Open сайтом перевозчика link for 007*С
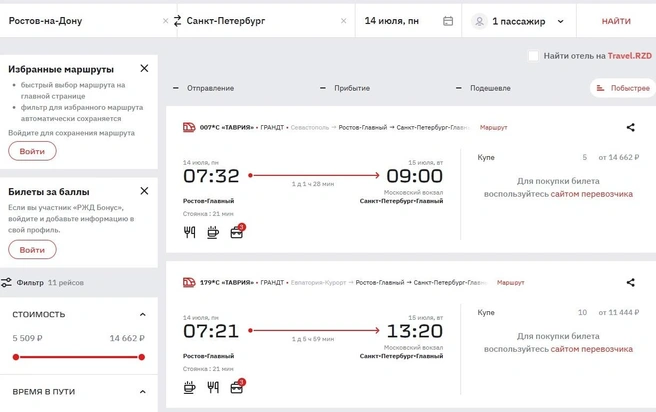Viewport: 656px width, 412px height. (x=592, y=194)
